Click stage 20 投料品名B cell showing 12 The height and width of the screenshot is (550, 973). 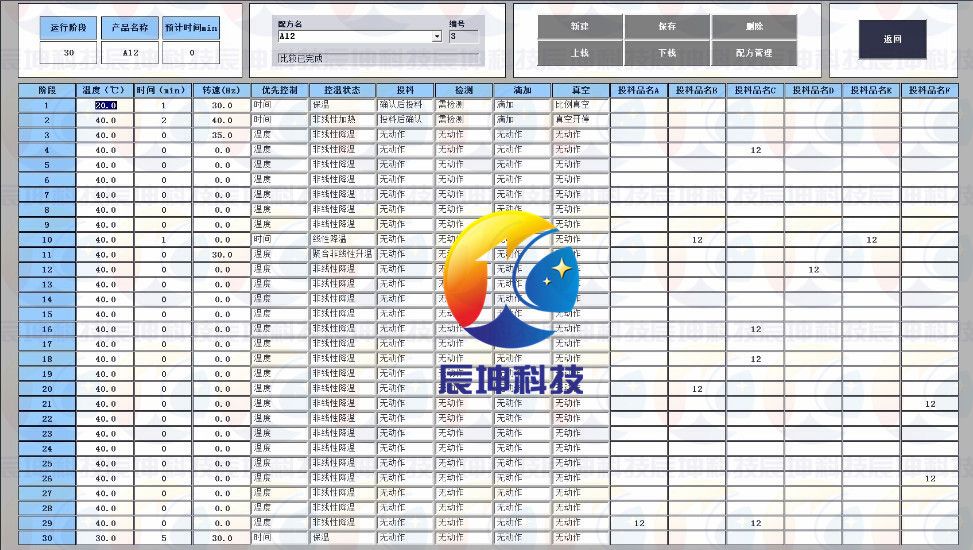(697, 389)
